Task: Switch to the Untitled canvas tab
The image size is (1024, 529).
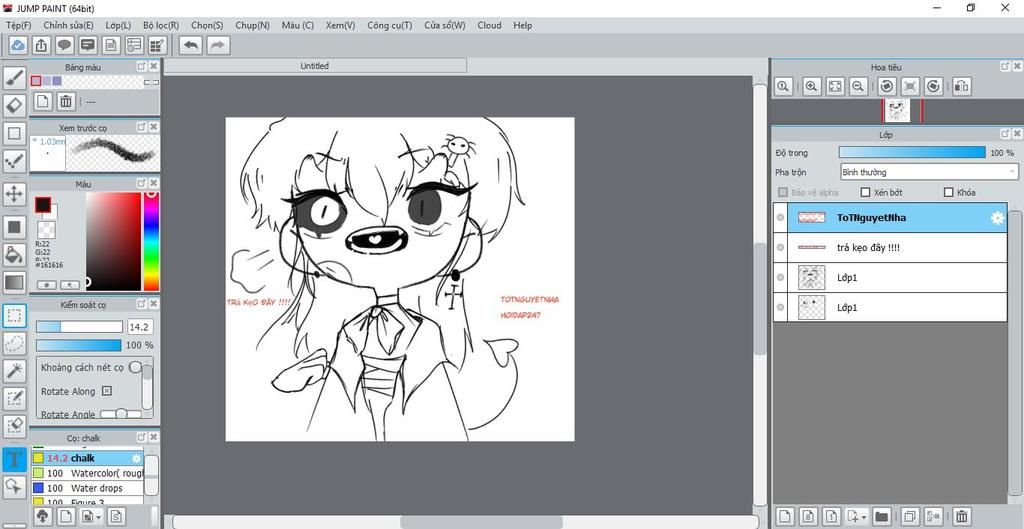Action: (315, 66)
